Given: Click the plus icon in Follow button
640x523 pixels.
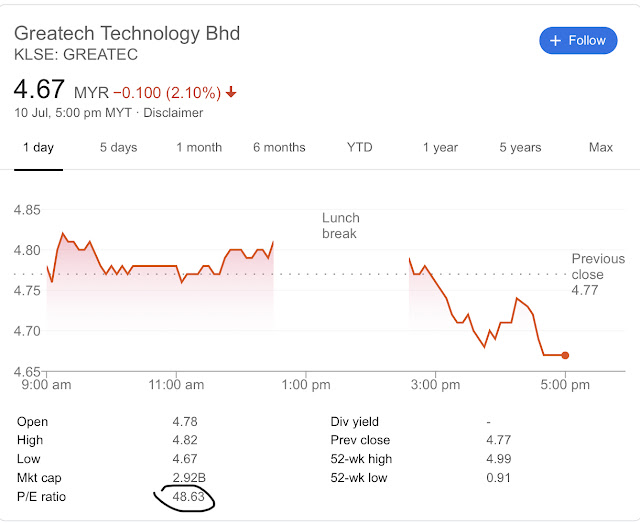Looking at the screenshot, I should (555, 41).
